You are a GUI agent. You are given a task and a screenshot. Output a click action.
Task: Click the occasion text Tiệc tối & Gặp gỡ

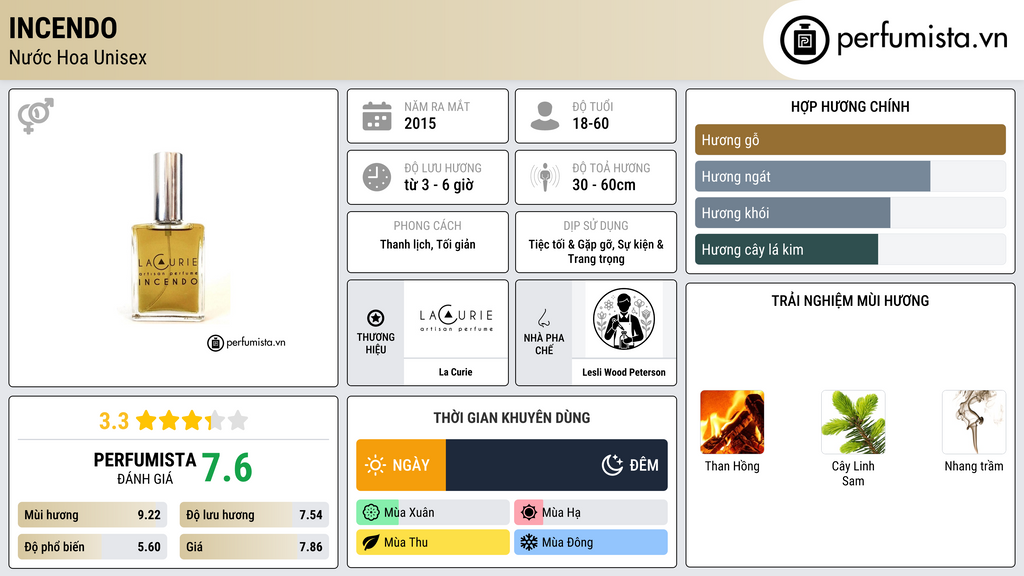[596, 251]
